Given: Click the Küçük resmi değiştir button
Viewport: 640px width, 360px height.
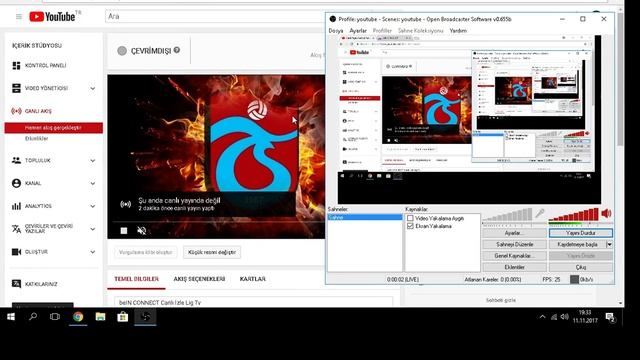Looking at the screenshot, I should (212, 252).
